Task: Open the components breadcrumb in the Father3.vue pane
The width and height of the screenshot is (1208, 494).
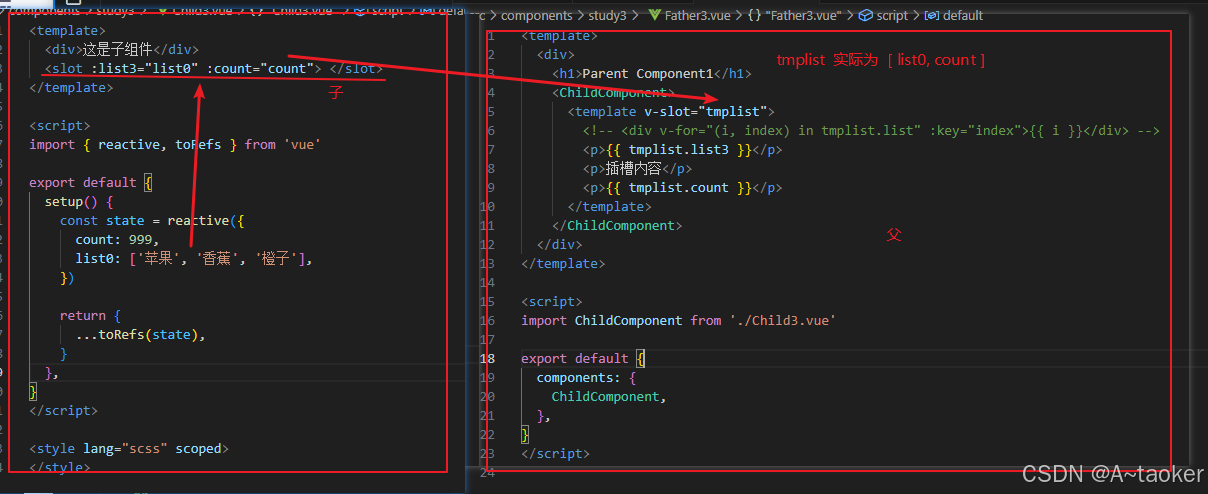Action: click(535, 15)
